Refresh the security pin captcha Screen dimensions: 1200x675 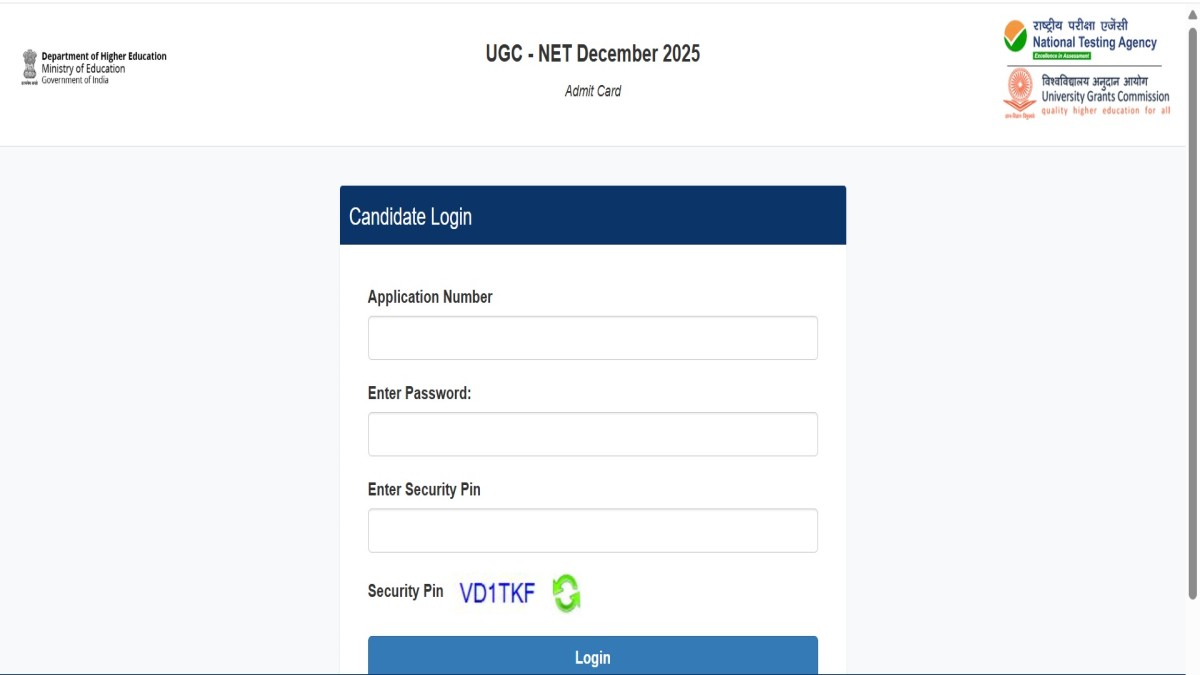click(566, 593)
